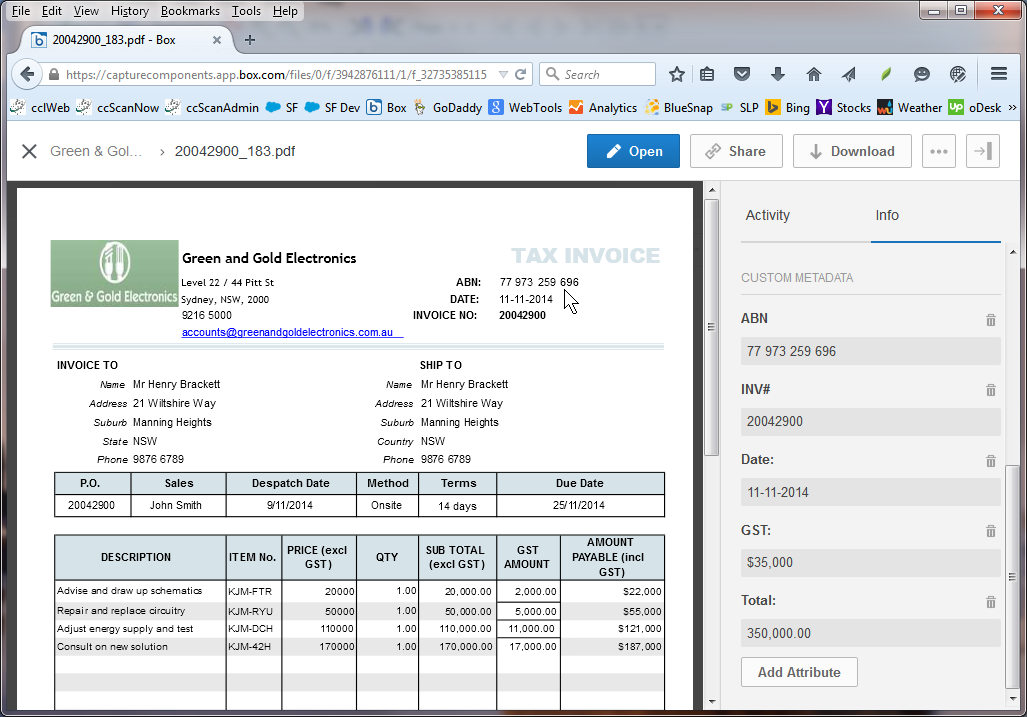Focus the browser Search box
1027x717 pixels.
point(597,75)
